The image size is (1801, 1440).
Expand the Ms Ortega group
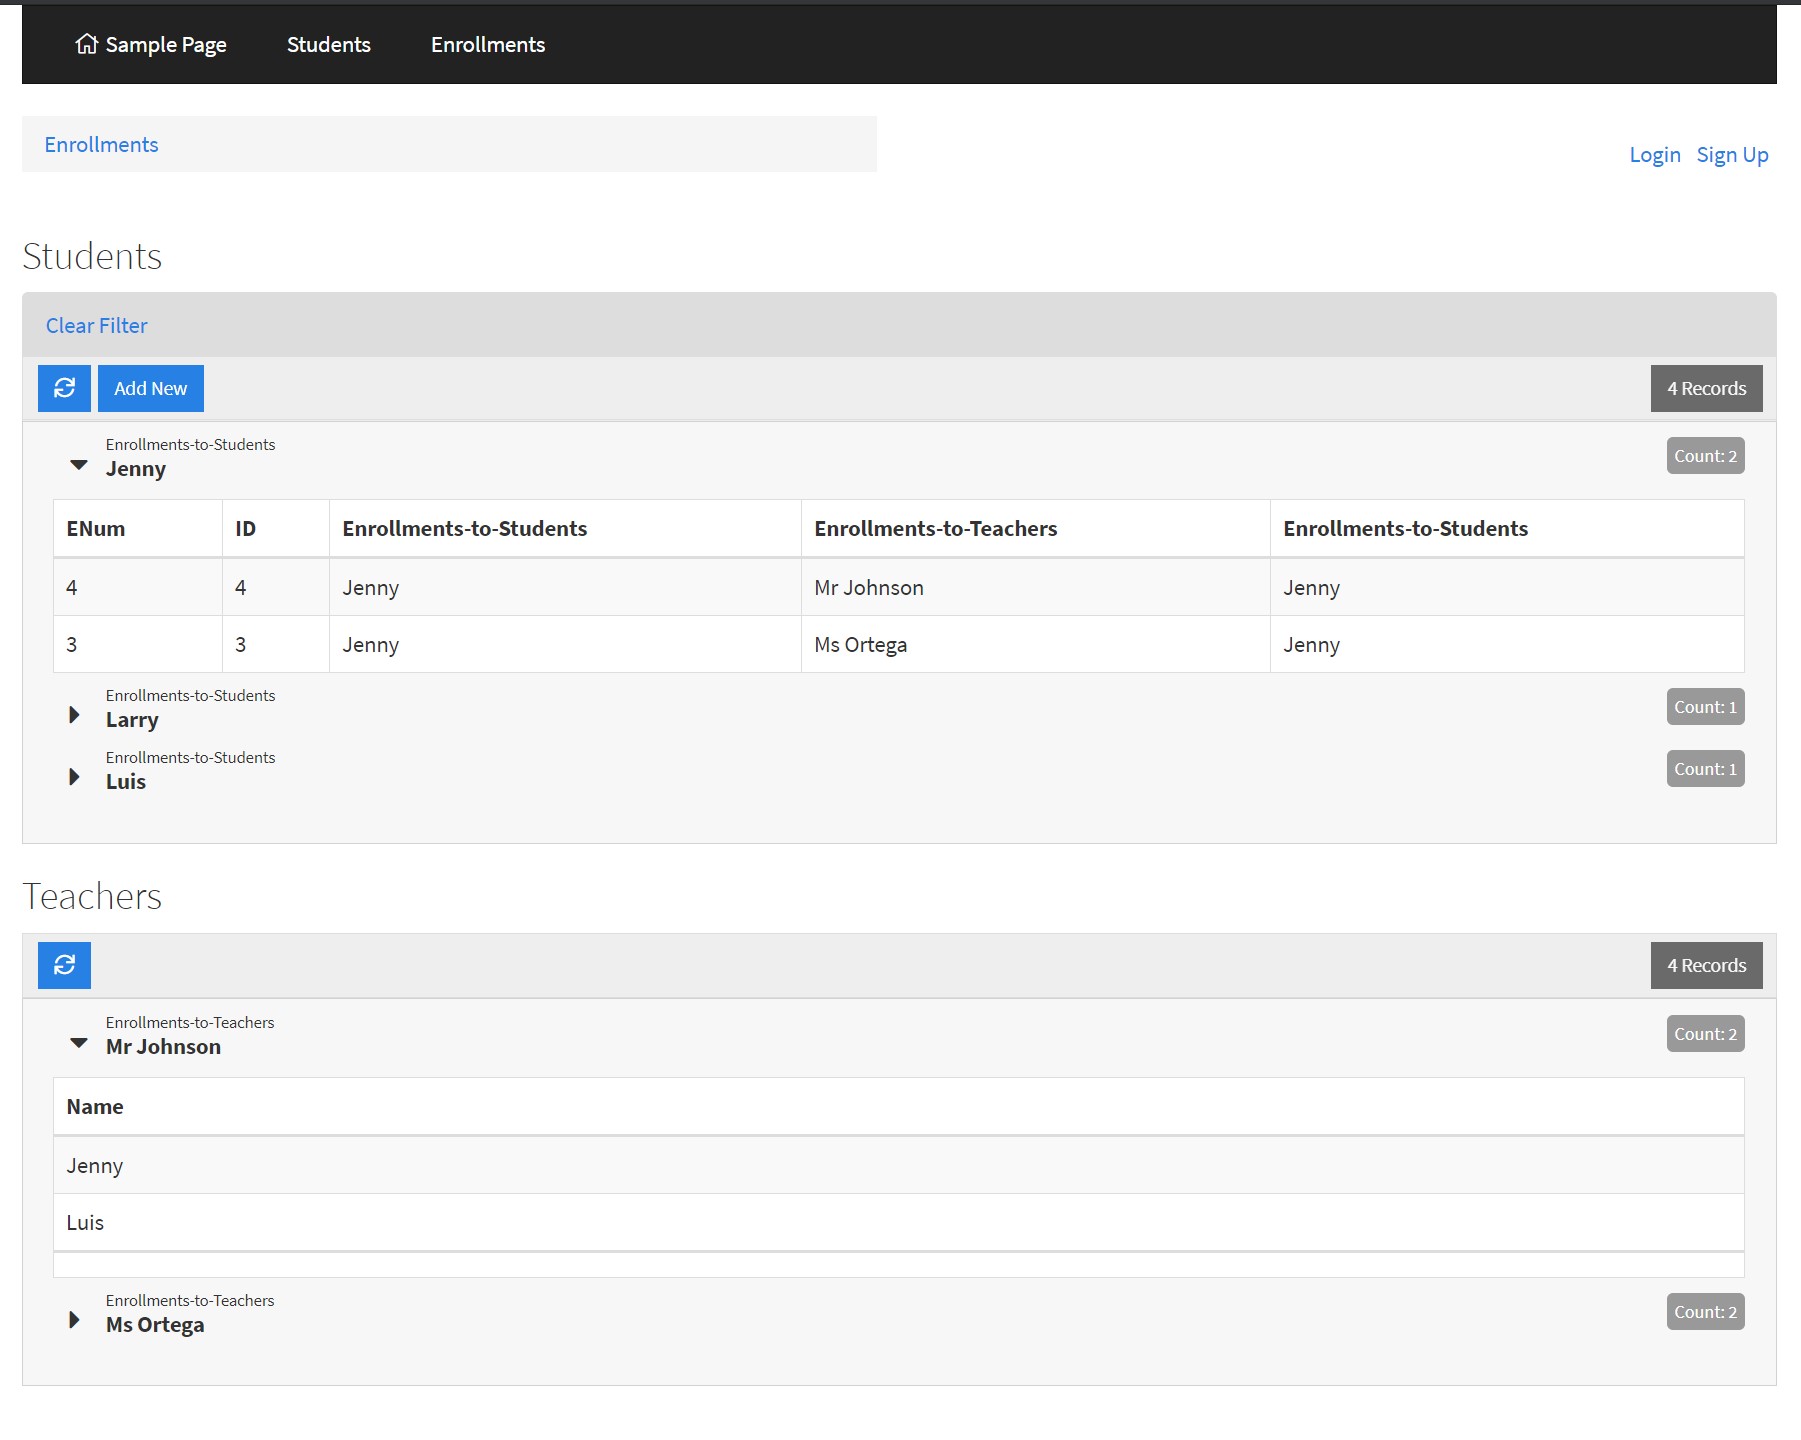point(74,1320)
